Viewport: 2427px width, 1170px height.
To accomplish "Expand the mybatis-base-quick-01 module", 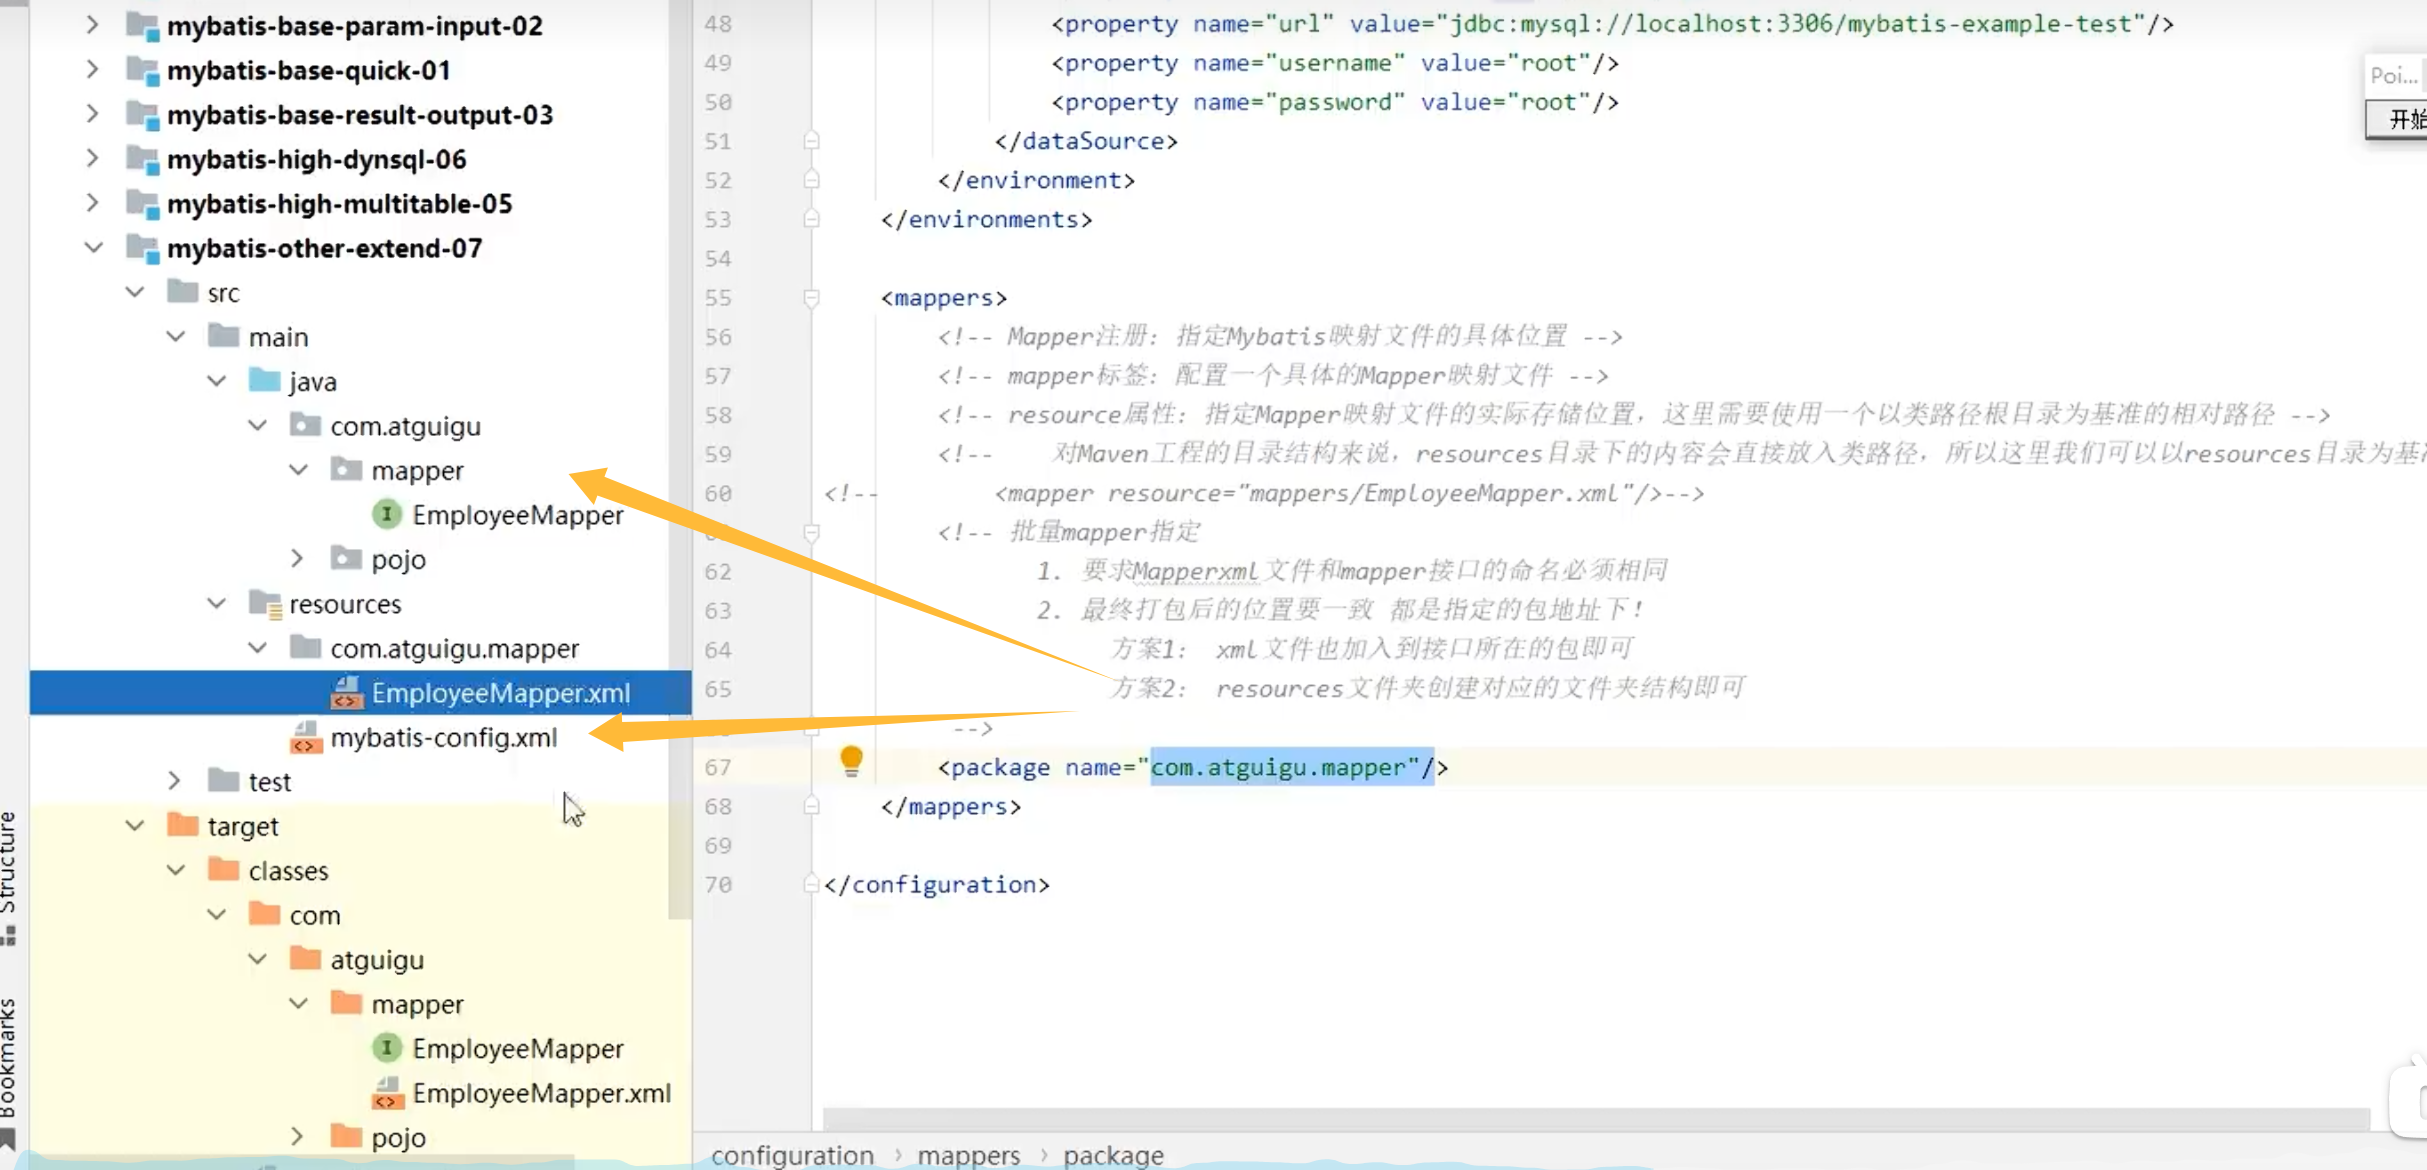I will coord(92,70).
